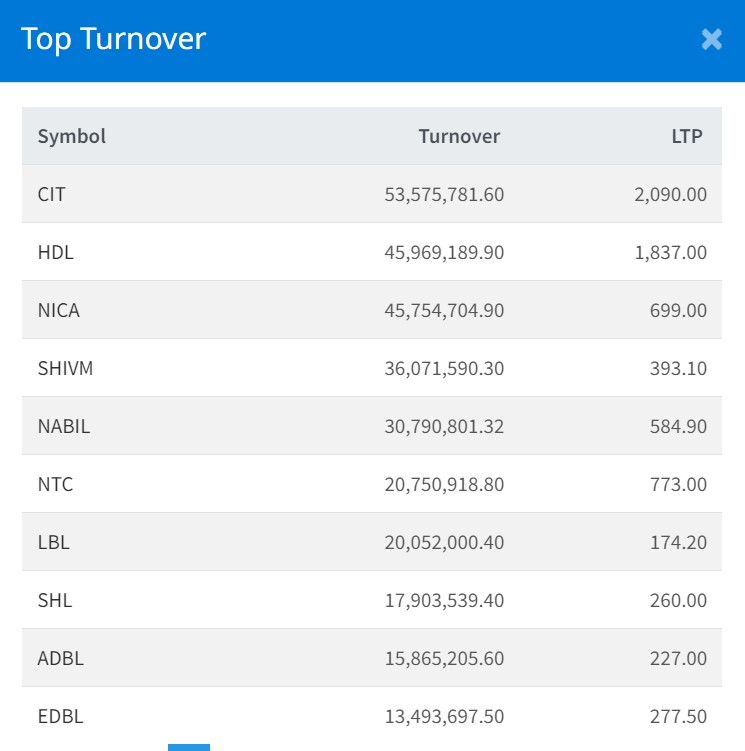745x751 pixels.
Task: Click the LTP column header
Action: pyautogui.click(x=687, y=136)
